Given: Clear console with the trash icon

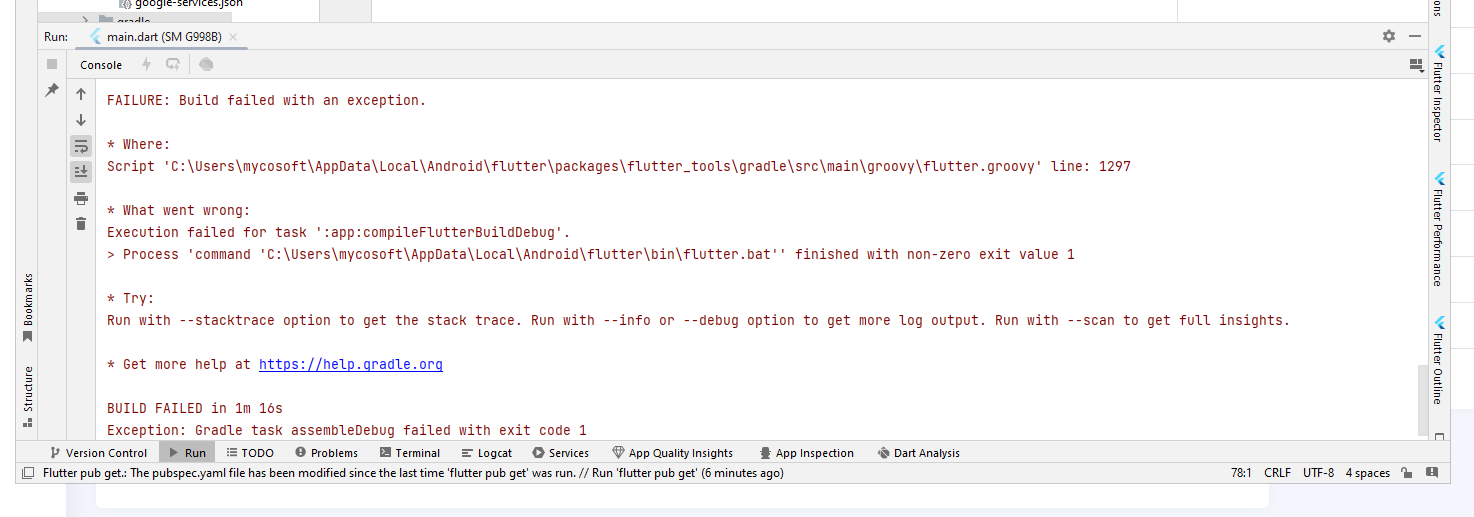Looking at the screenshot, I should click(x=81, y=223).
